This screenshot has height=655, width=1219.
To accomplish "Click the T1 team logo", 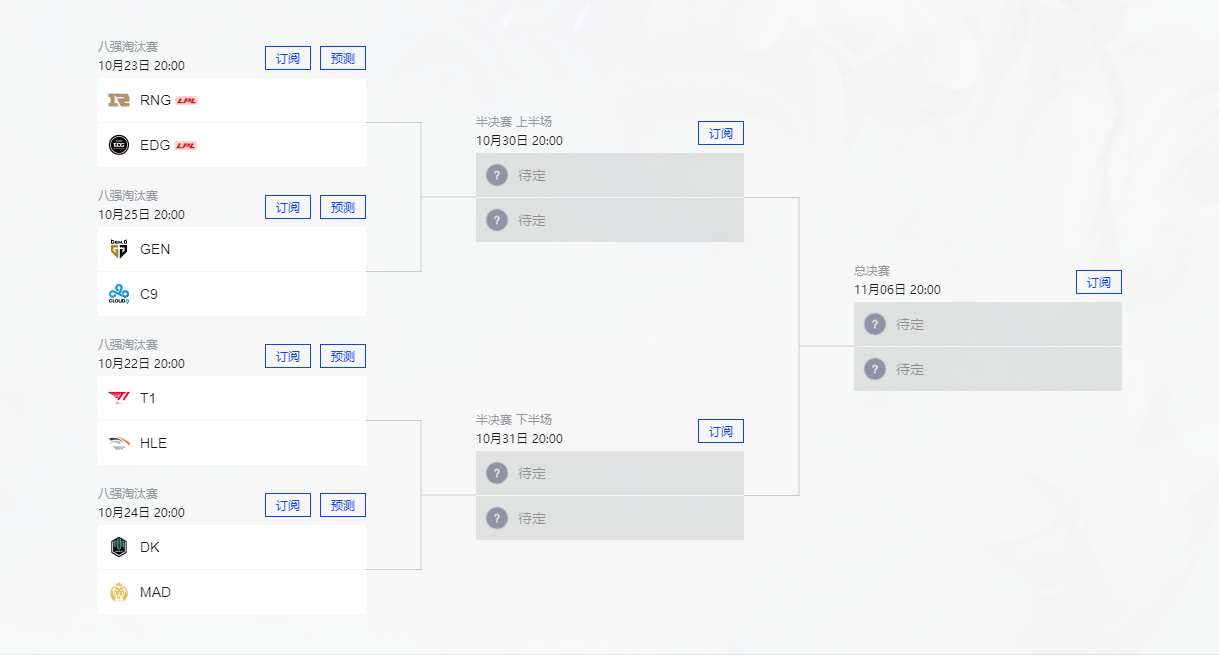I will click(x=119, y=398).
